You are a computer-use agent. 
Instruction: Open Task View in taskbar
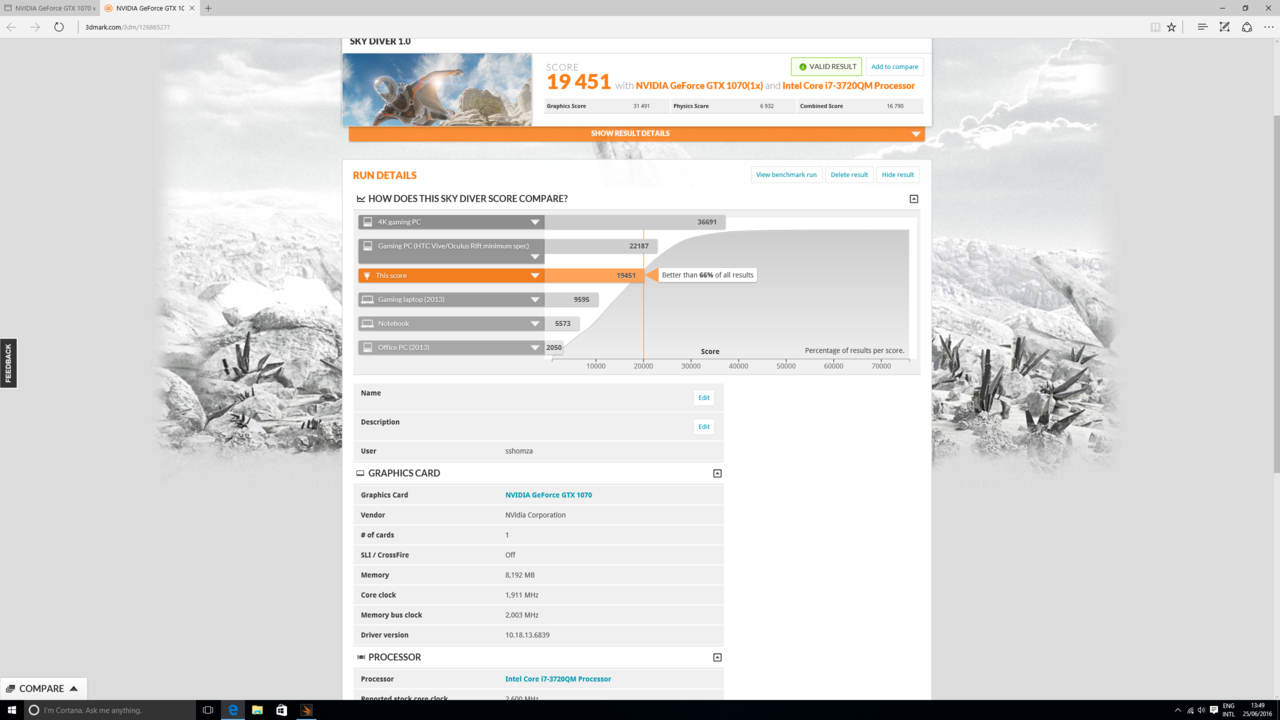pos(208,710)
